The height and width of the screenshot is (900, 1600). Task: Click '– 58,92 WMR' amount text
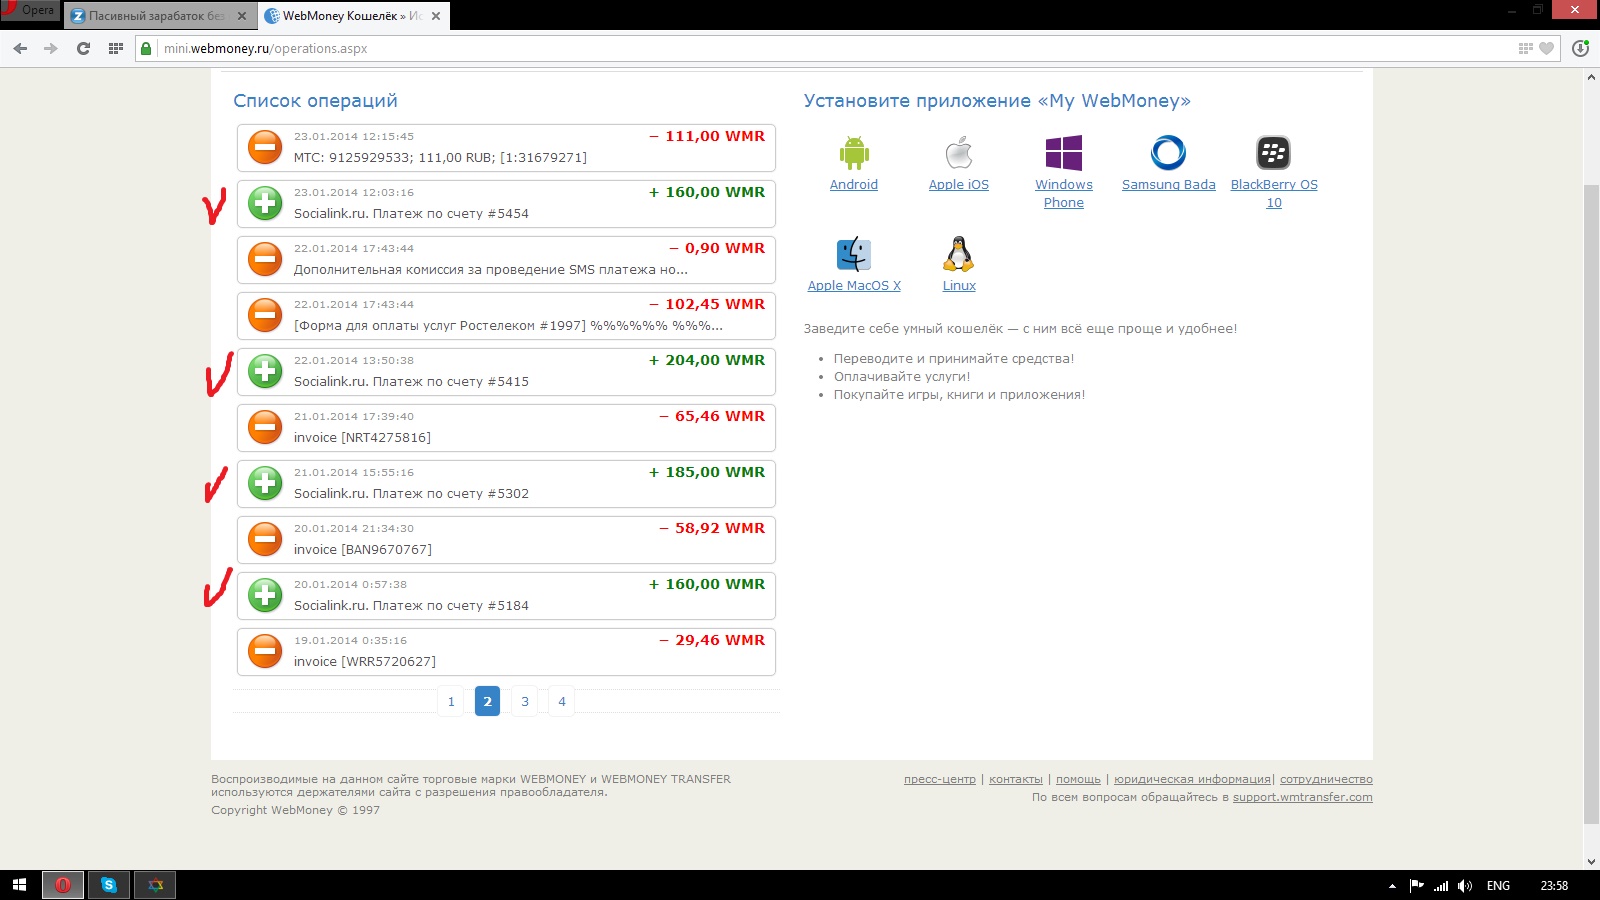[712, 528]
